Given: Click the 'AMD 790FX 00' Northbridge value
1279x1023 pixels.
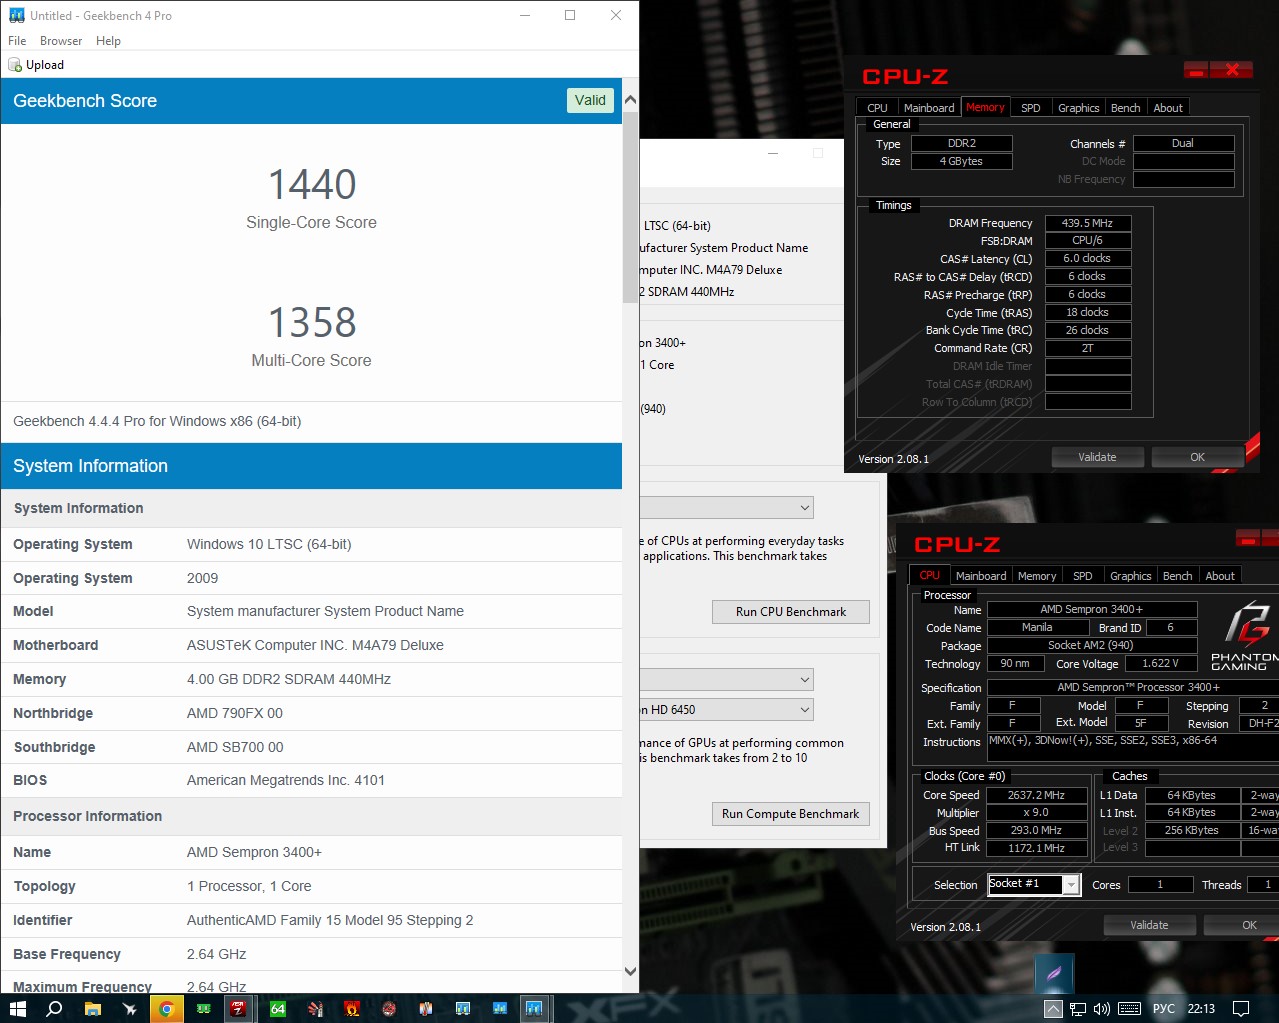Looking at the screenshot, I should 235,713.
